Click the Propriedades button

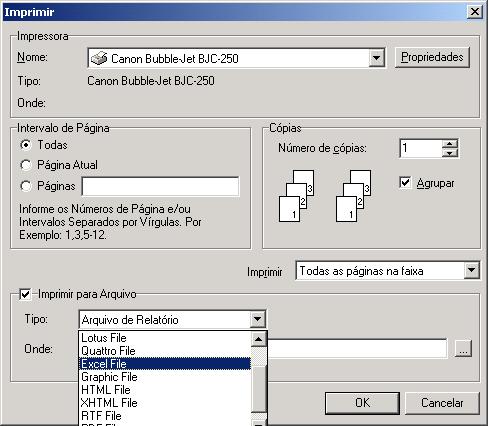(x=432, y=57)
